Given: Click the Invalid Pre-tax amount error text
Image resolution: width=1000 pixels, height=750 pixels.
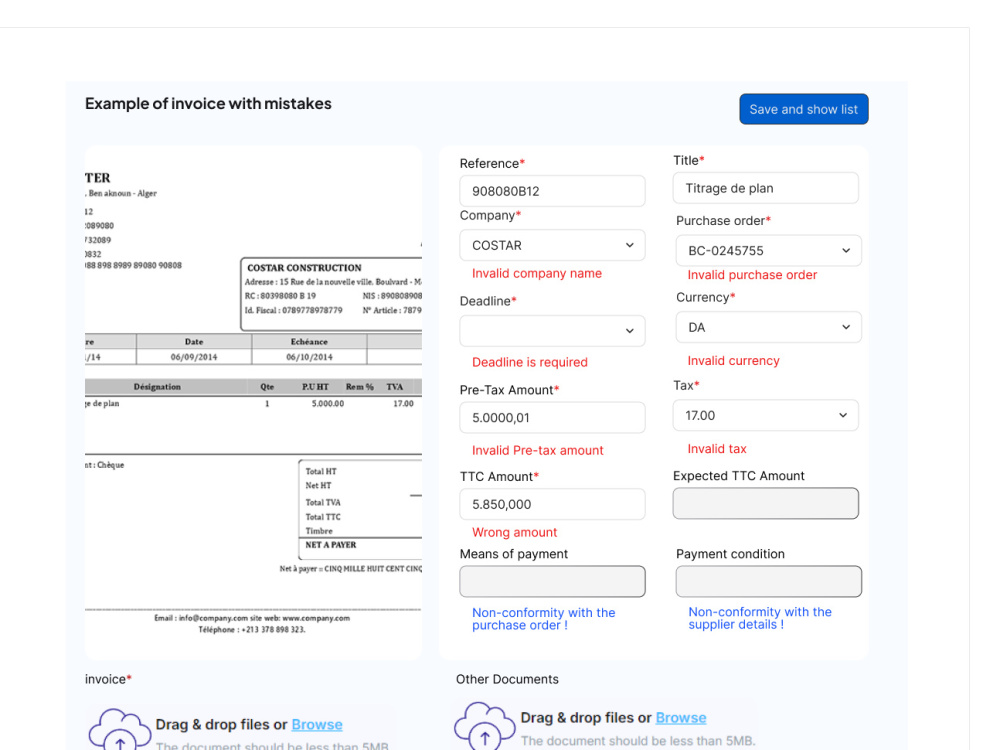Looking at the screenshot, I should 537,450.
